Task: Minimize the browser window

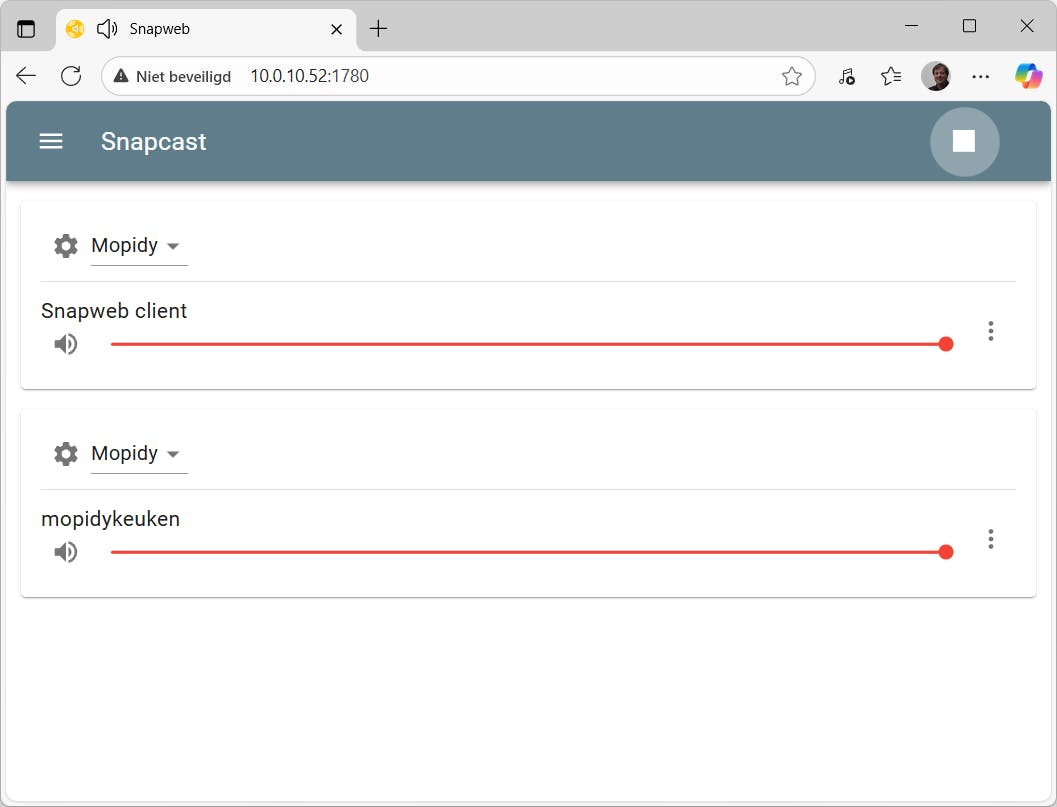Action: click(911, 26)
